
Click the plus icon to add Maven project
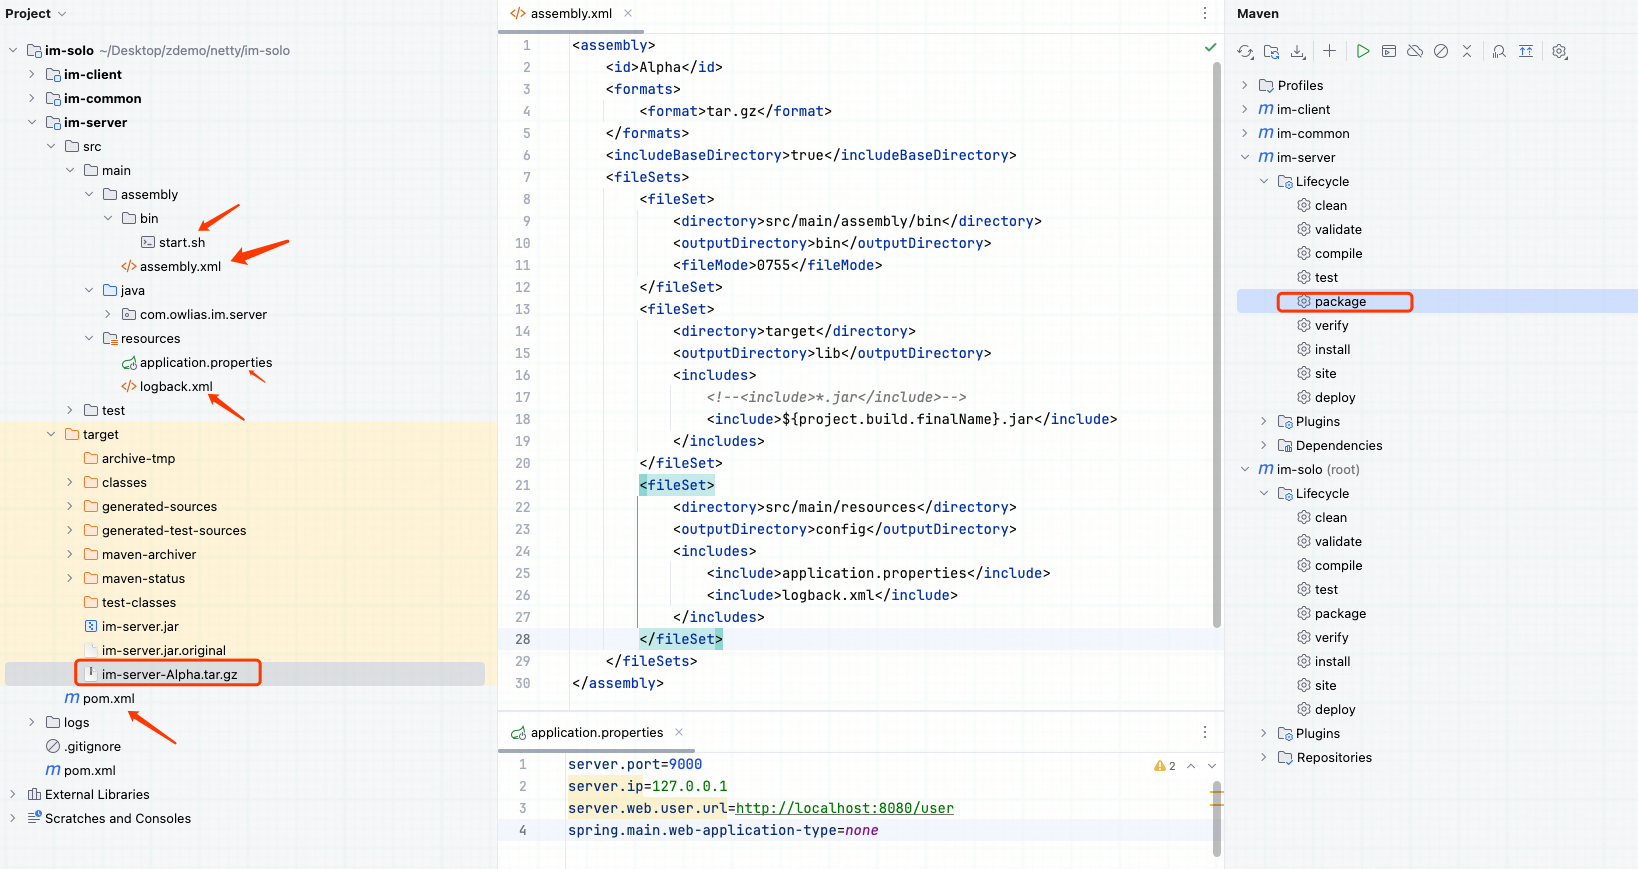point(1329,51)
